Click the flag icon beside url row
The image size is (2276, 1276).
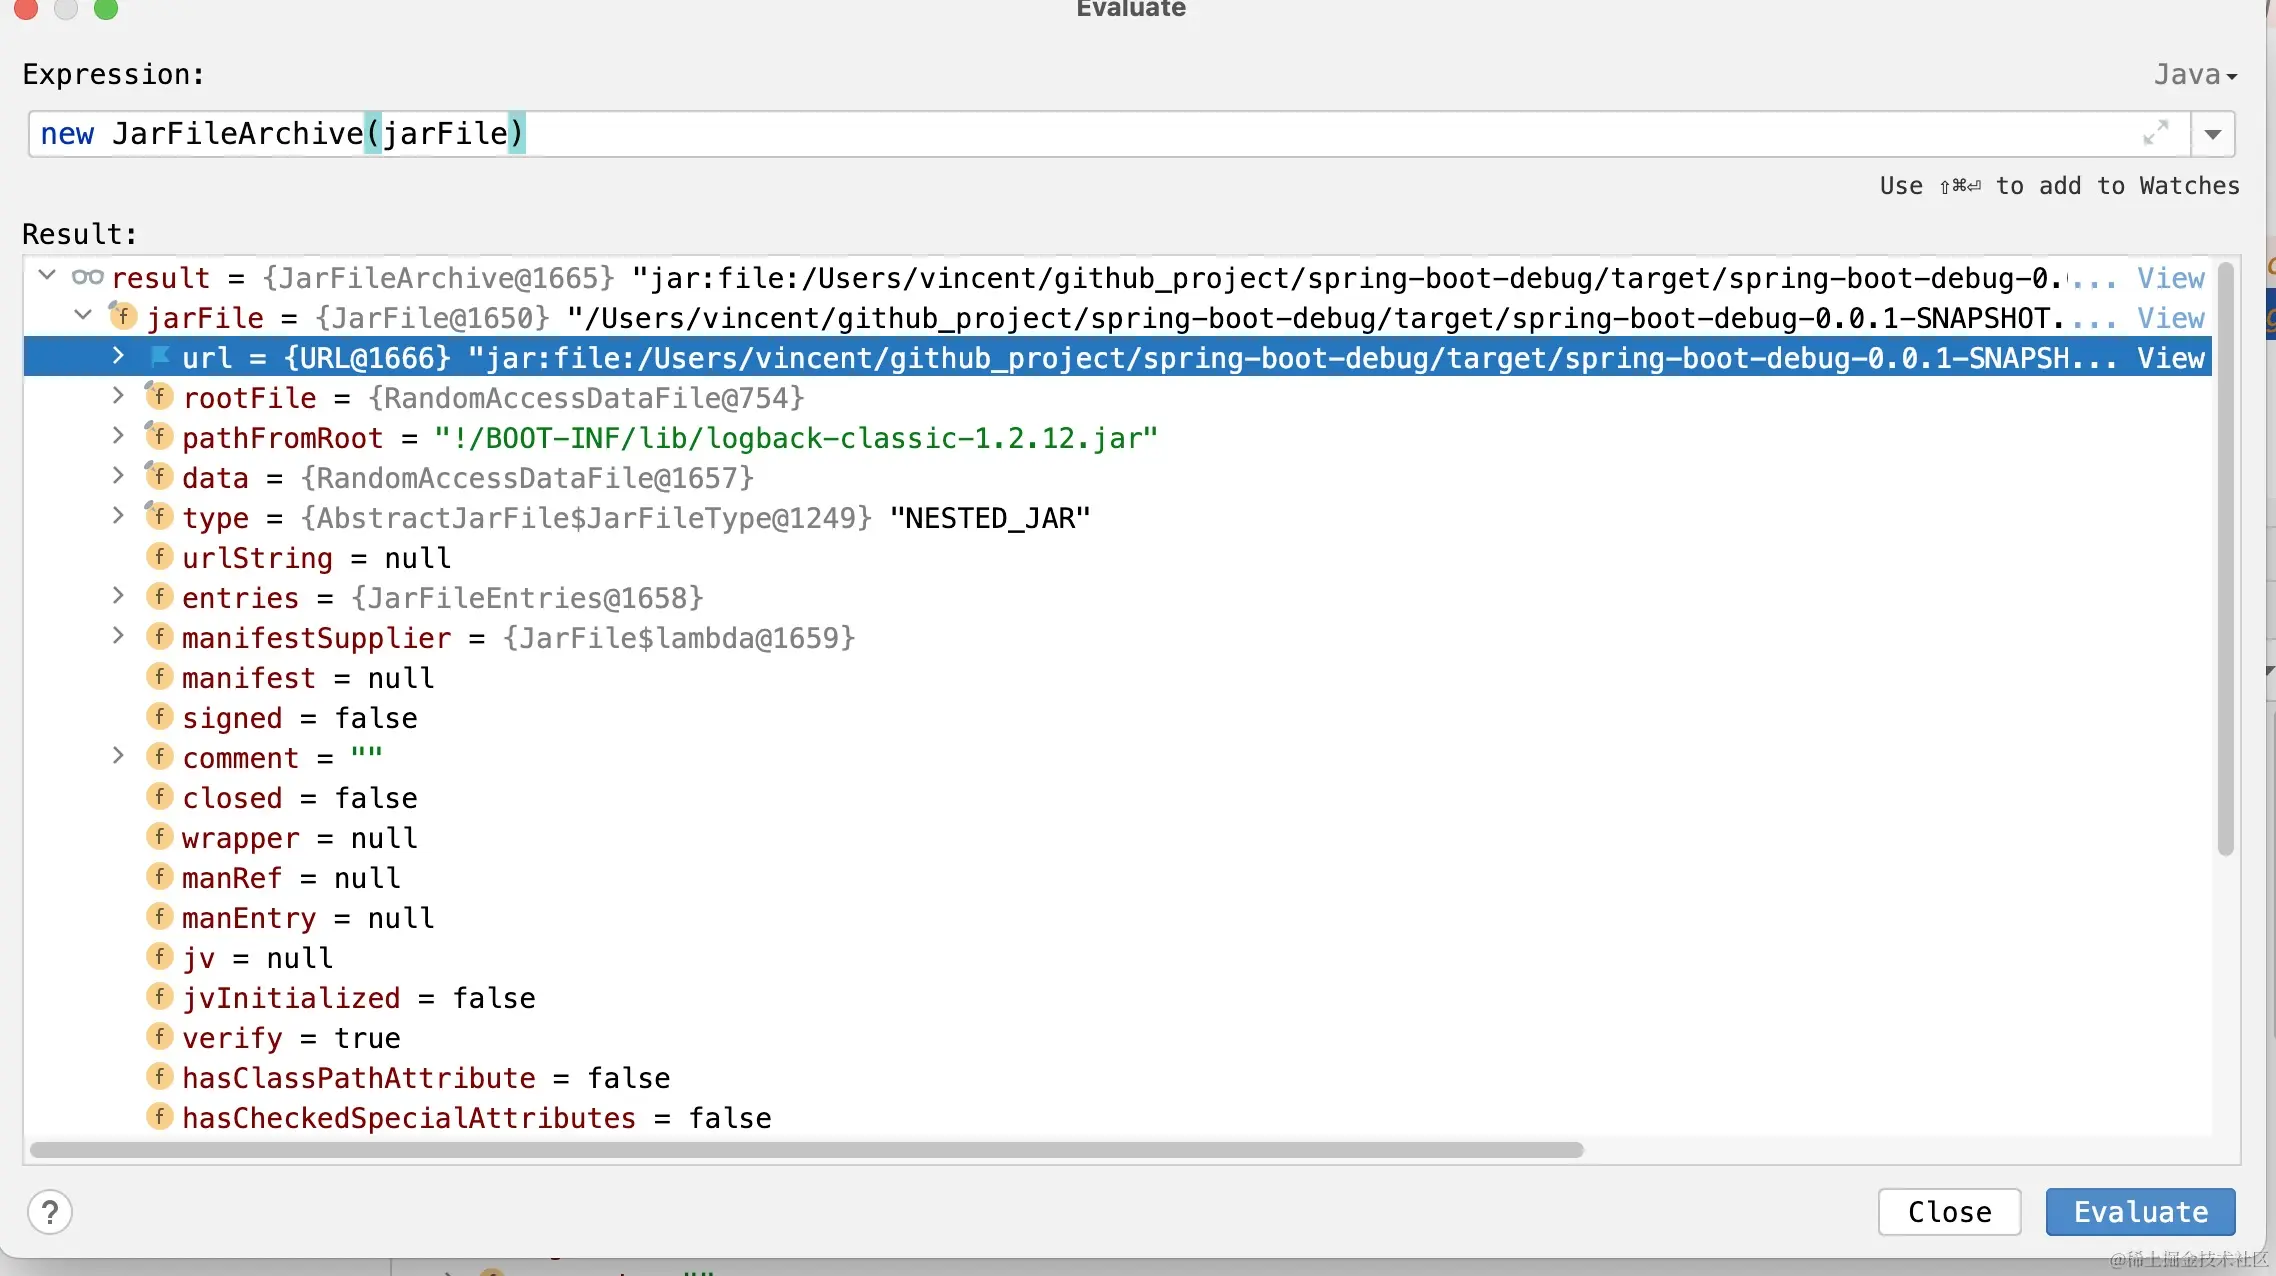(159, 357)
